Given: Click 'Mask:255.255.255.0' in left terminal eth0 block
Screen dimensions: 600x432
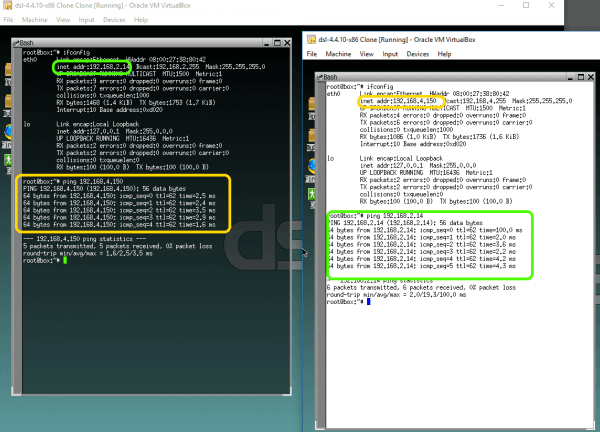Looking at the screenshot, I should point(235,67).
